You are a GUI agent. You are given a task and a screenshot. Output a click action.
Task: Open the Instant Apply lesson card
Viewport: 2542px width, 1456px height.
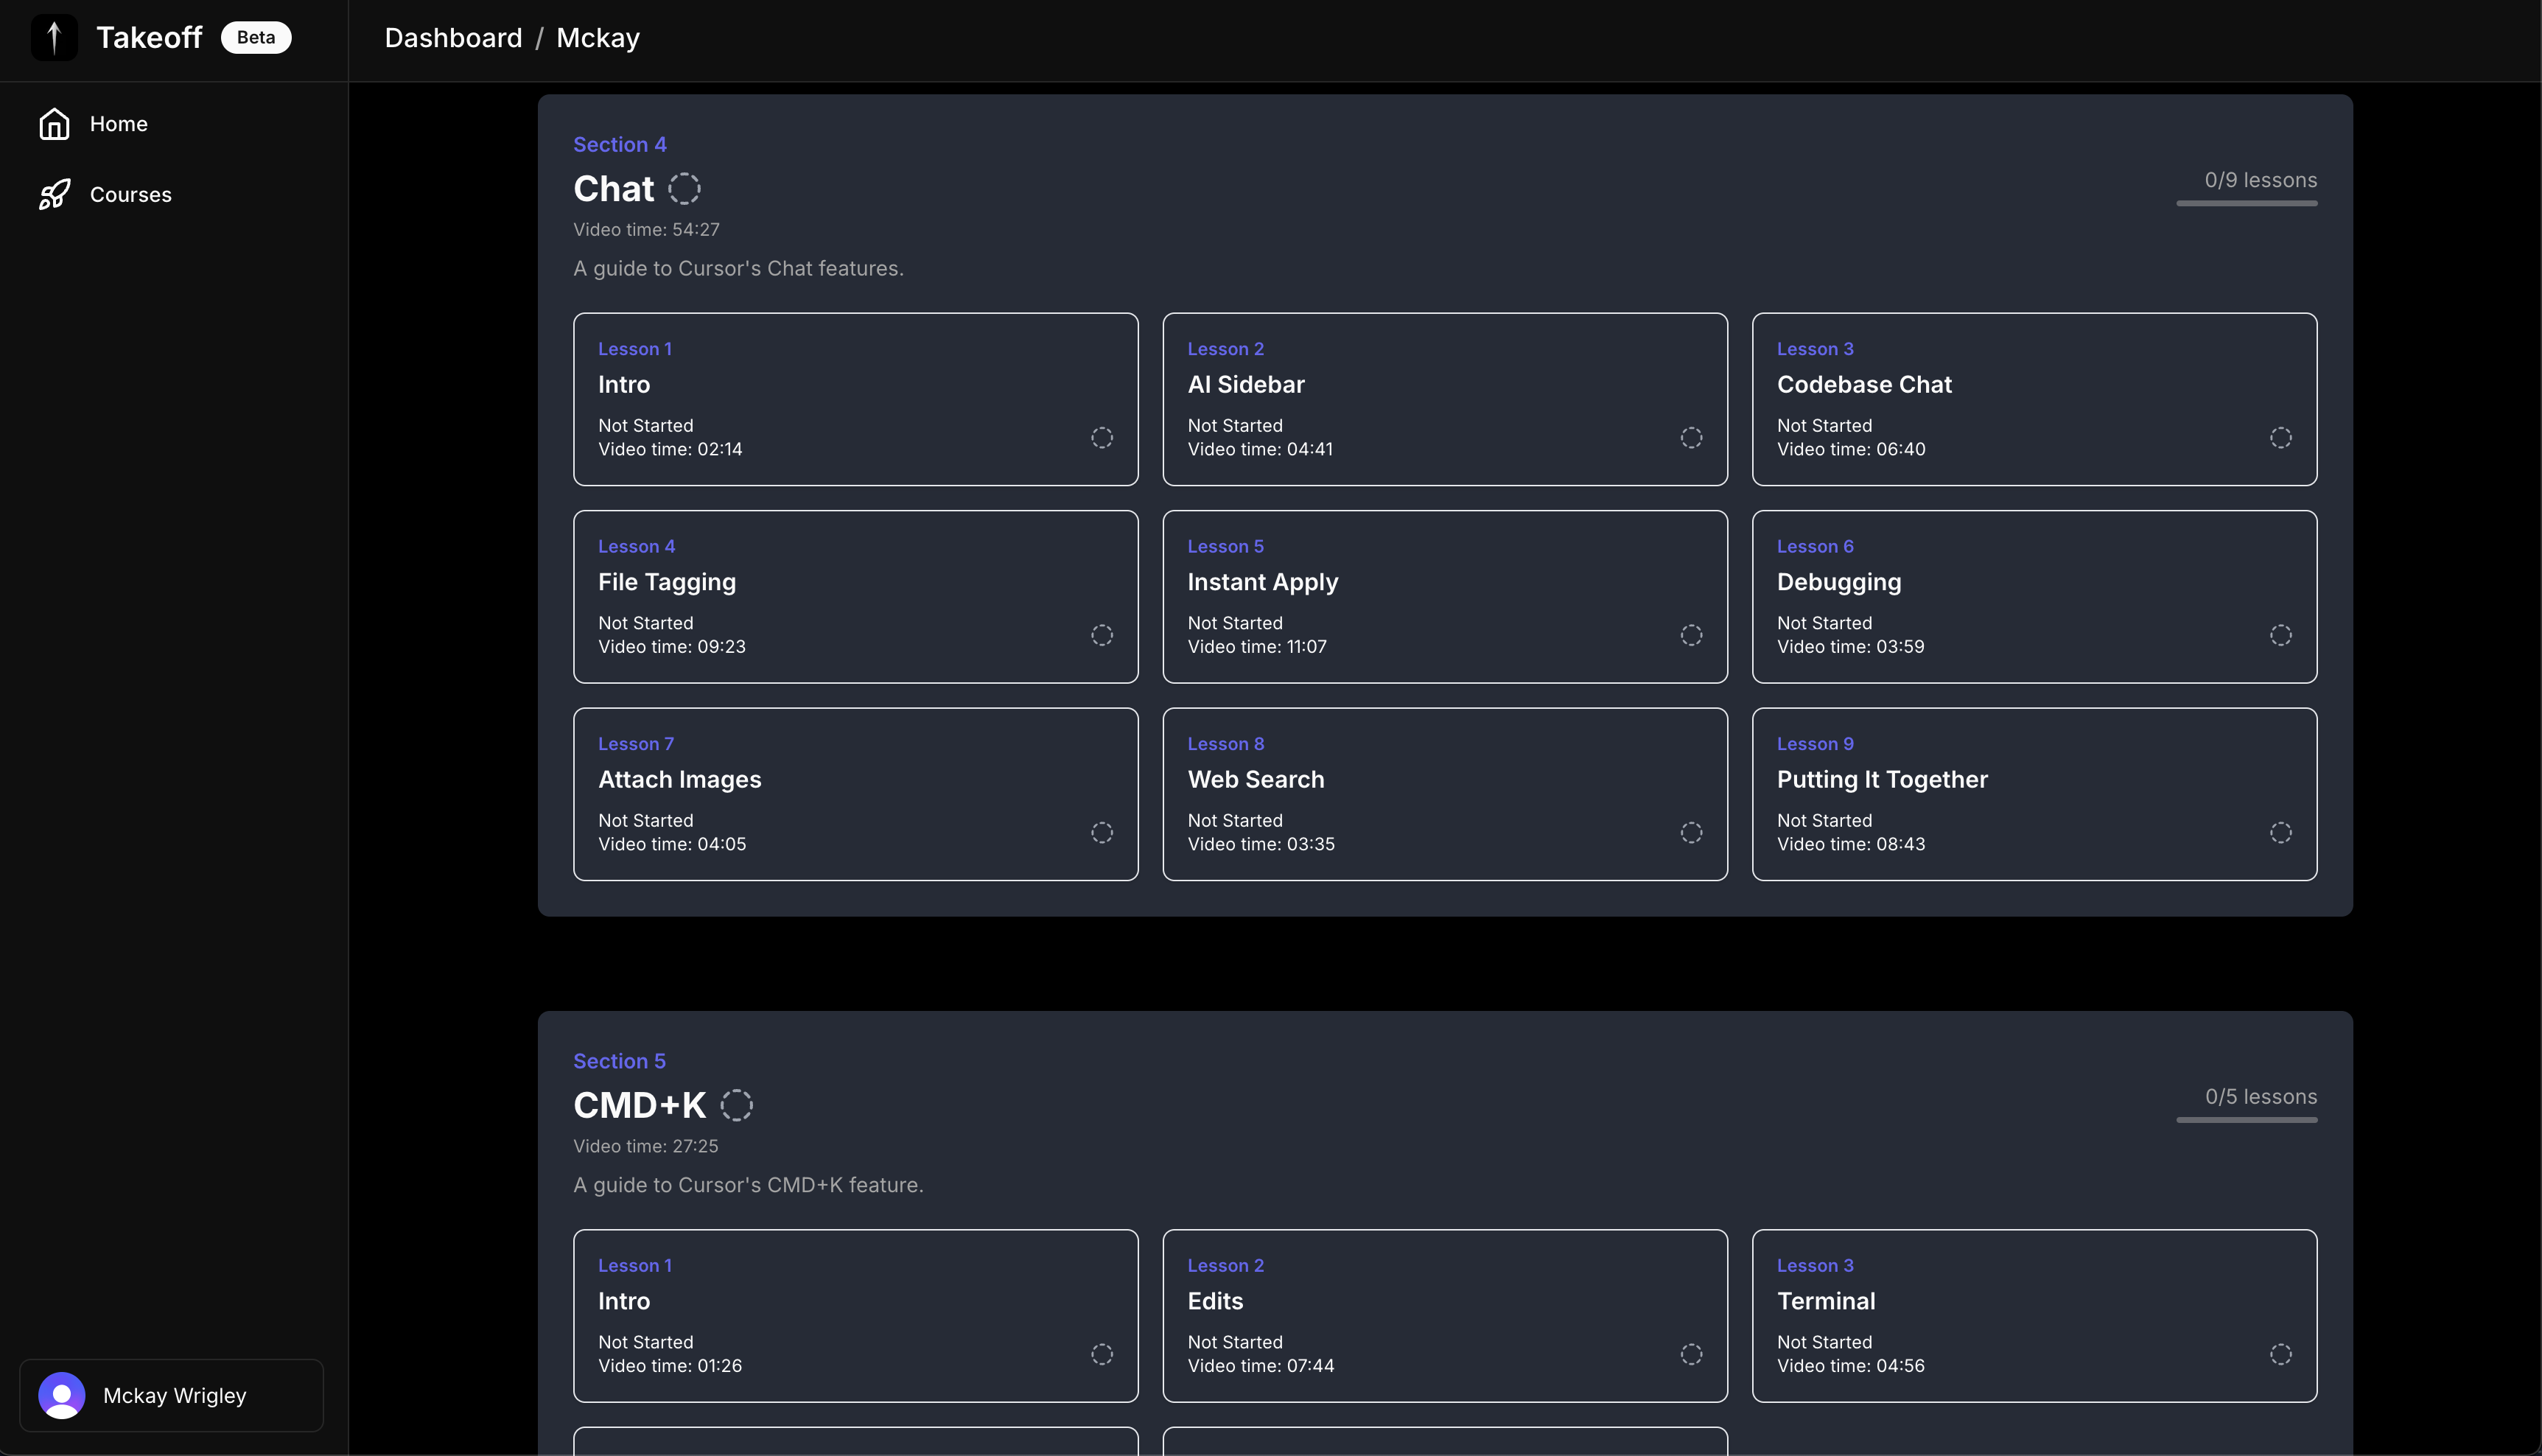pos(1445,597)
